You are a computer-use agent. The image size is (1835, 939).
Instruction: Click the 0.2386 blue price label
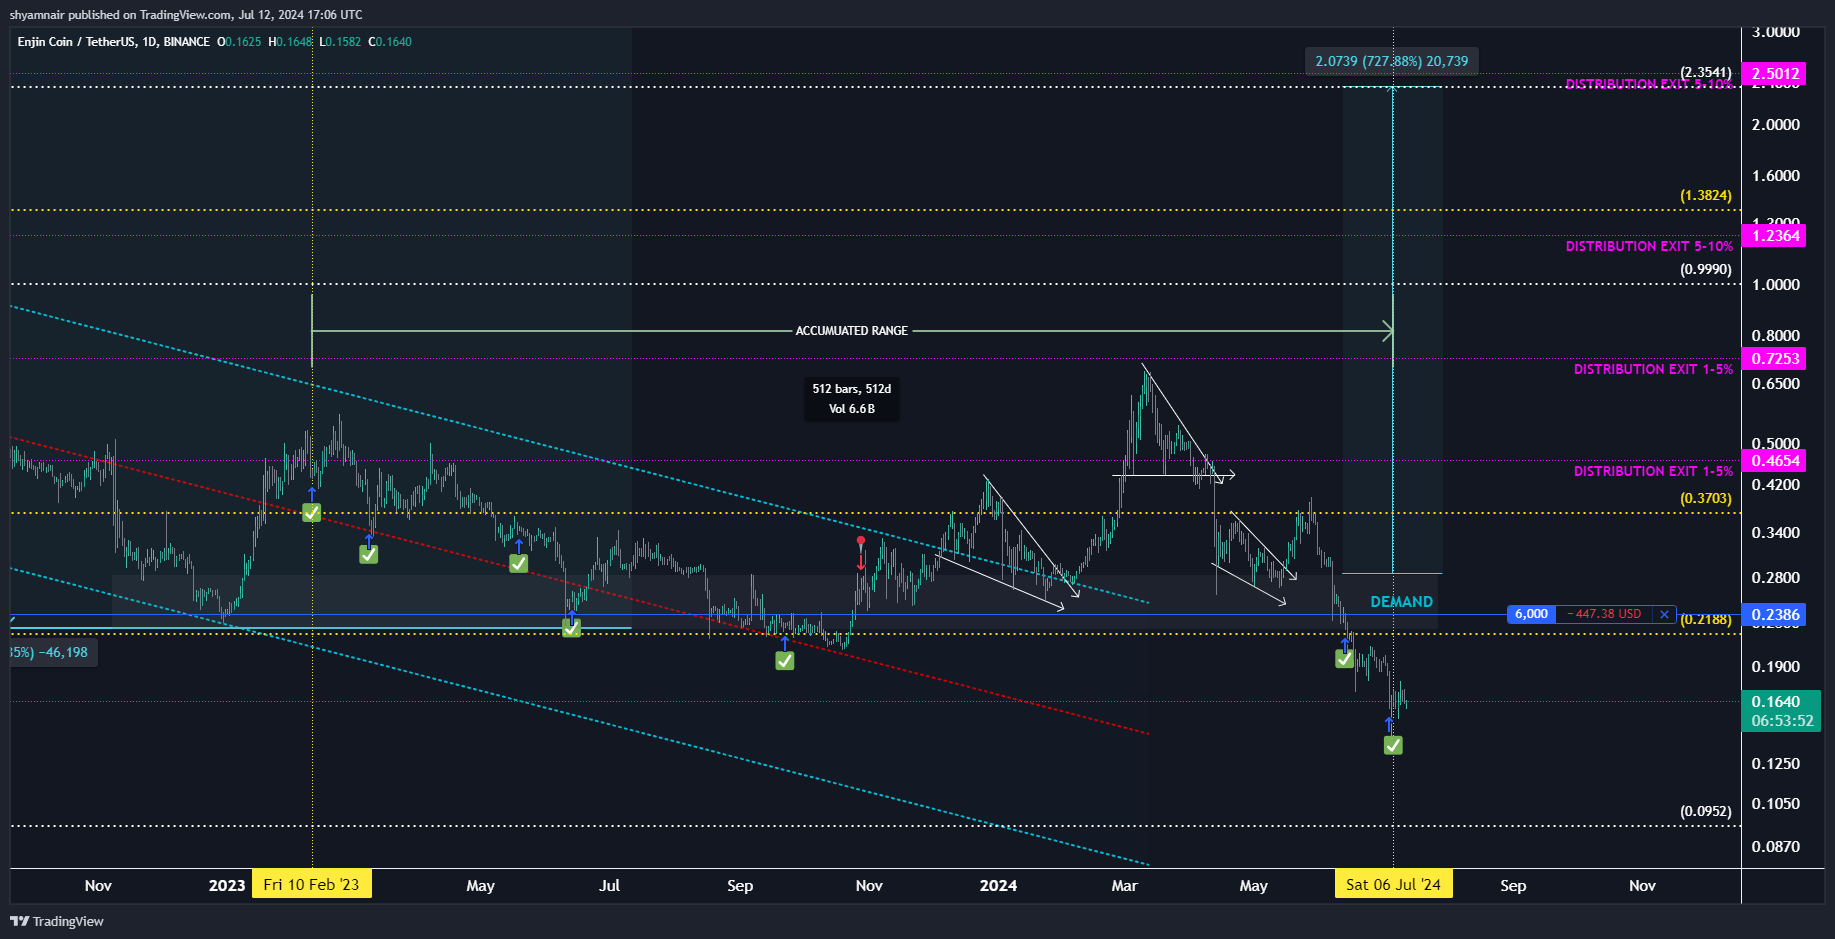(x=1775, y=615)
